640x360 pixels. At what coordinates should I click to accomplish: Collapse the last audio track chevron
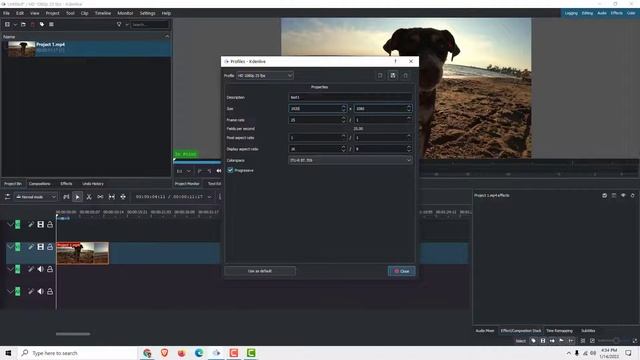[x=10, y=291]
